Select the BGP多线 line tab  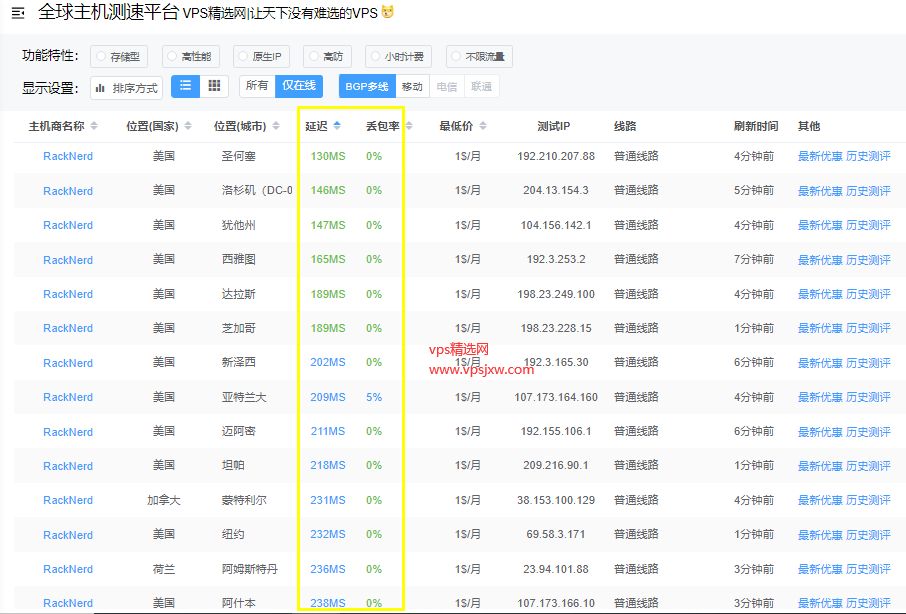(367, 87)
